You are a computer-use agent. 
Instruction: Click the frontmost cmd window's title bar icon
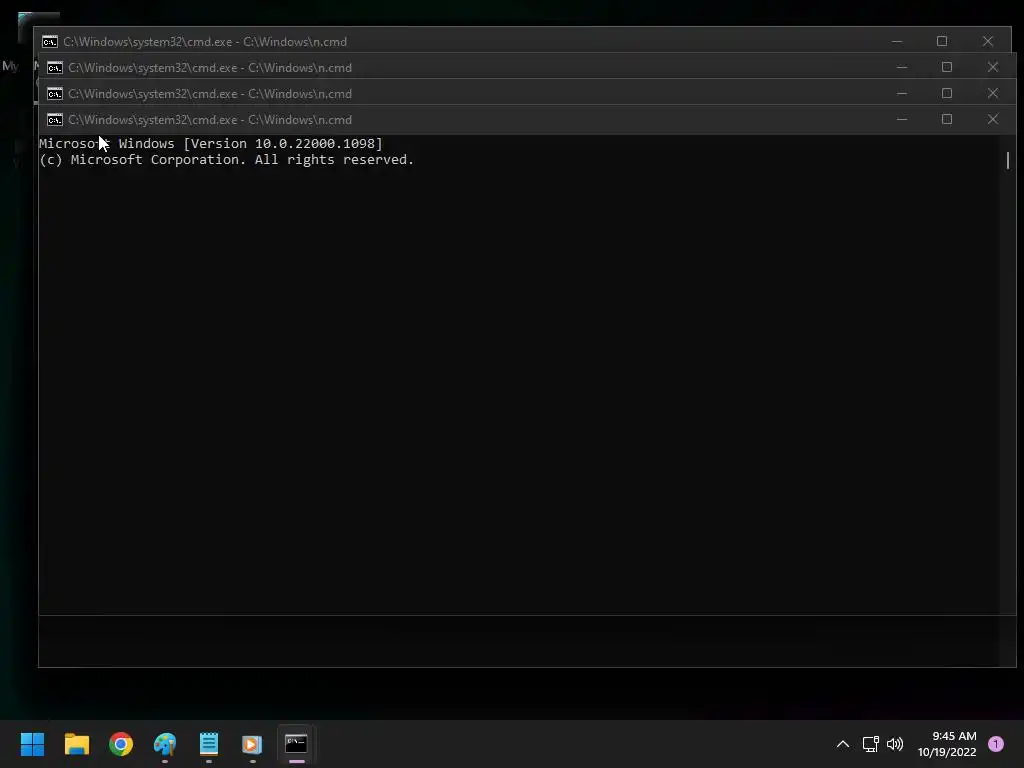coord(55,120)
